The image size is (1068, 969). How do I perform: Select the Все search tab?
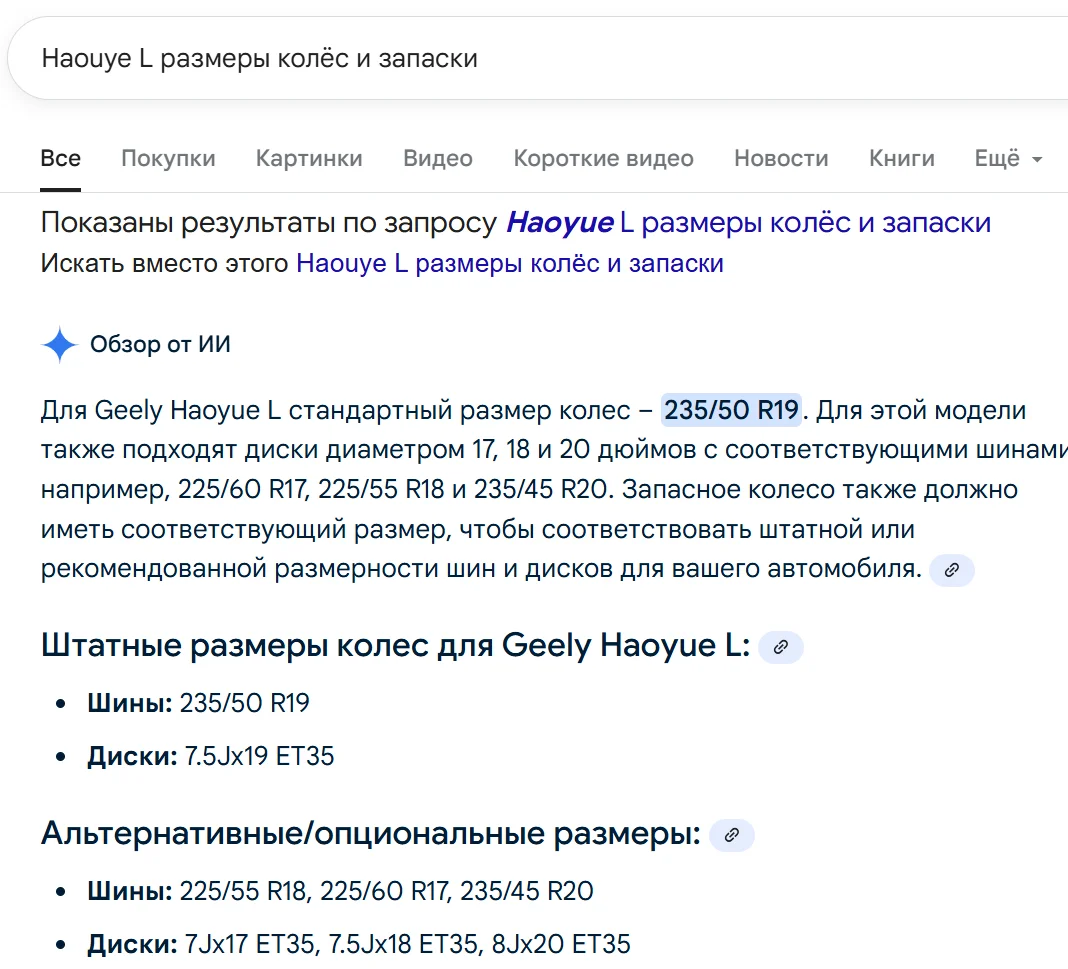[61, 158]
